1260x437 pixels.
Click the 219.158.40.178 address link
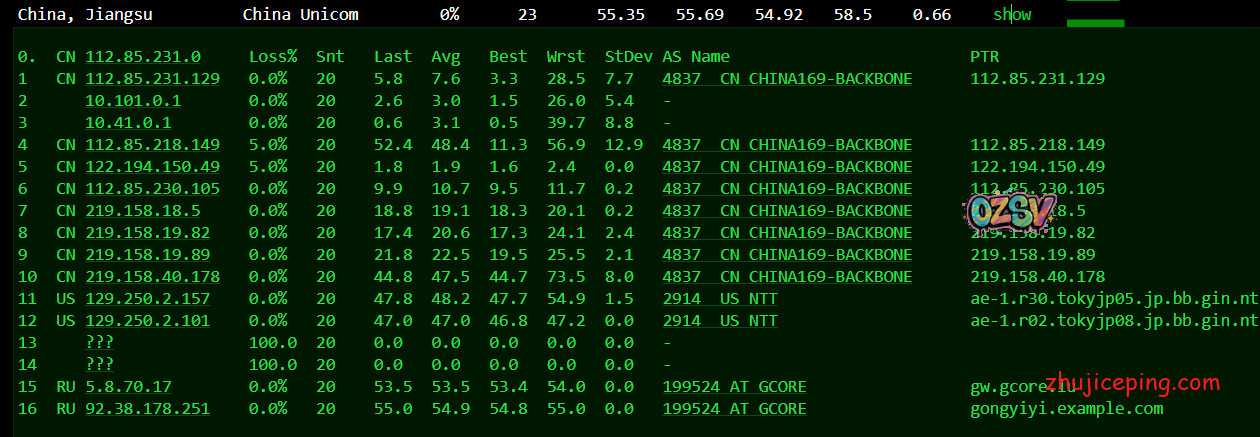(x=152, y=277)
